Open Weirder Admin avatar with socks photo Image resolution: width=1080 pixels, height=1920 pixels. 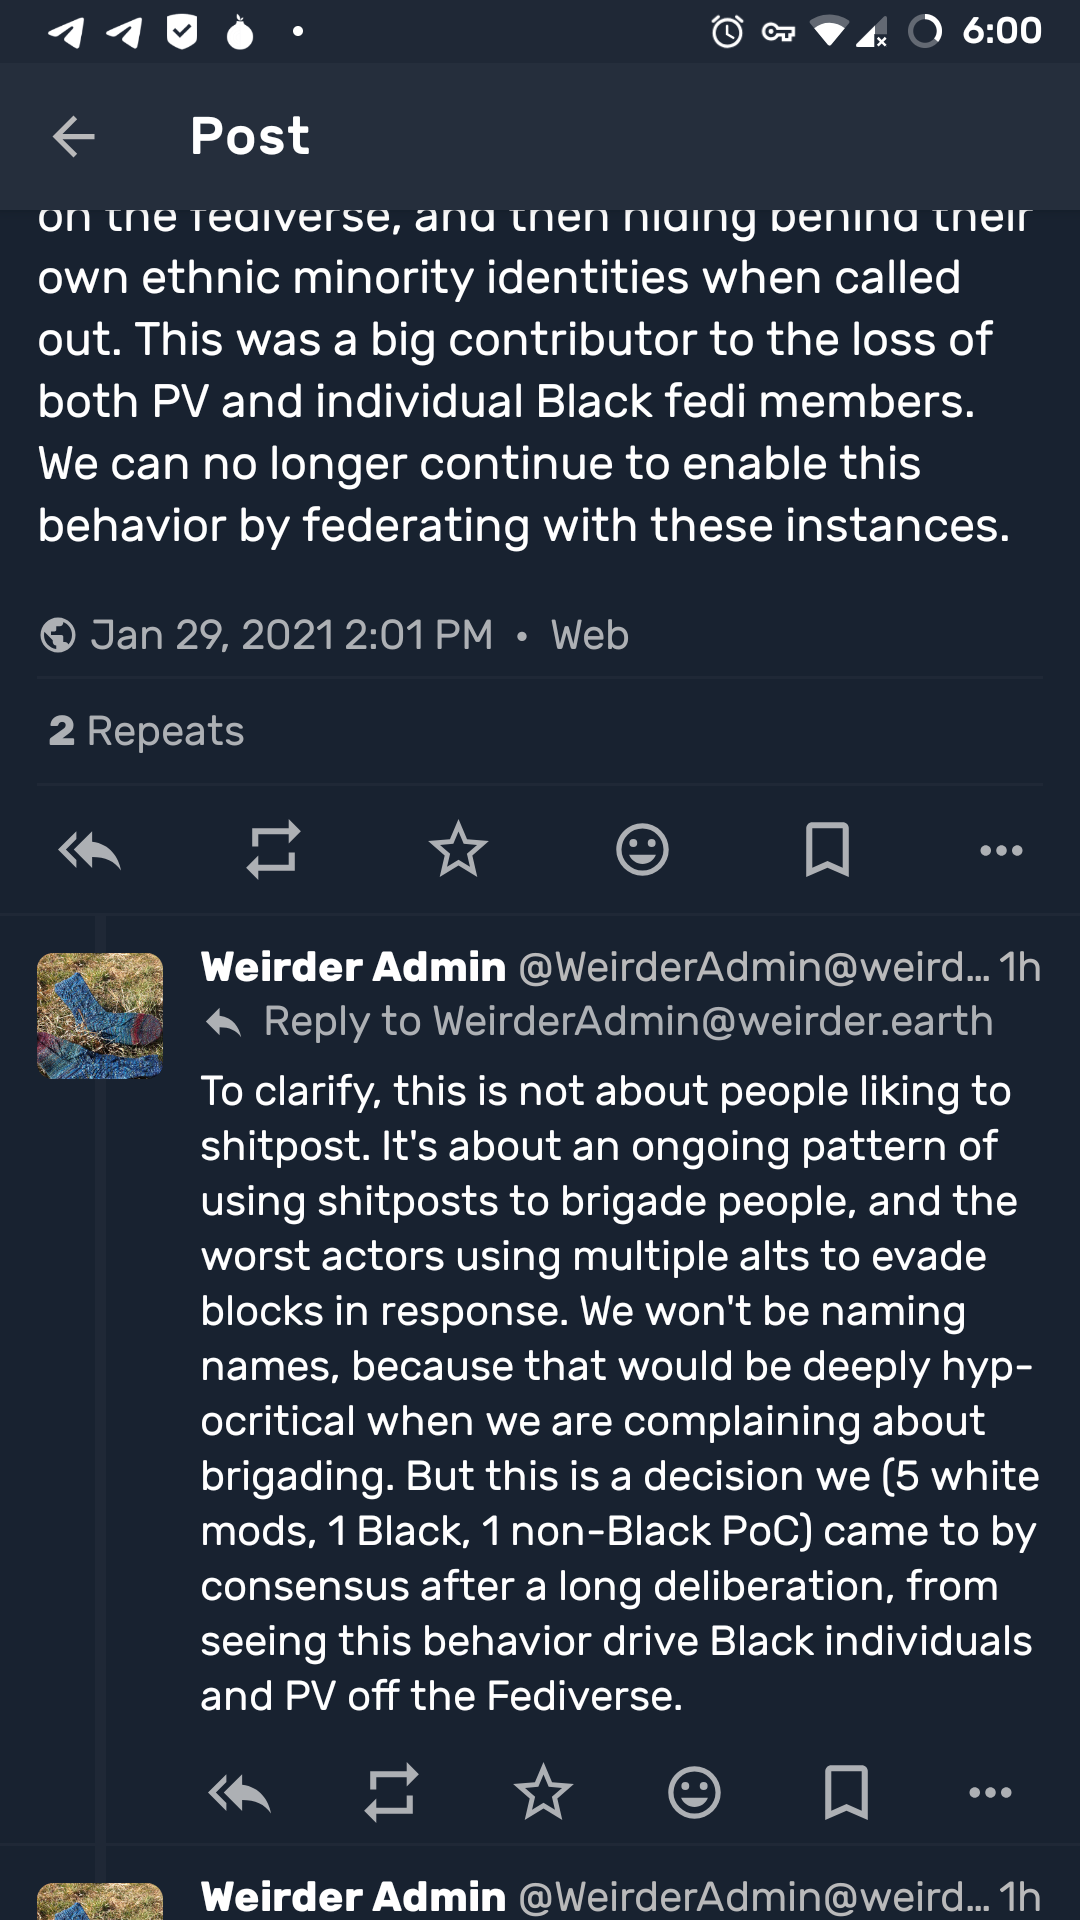(100, 1015)
